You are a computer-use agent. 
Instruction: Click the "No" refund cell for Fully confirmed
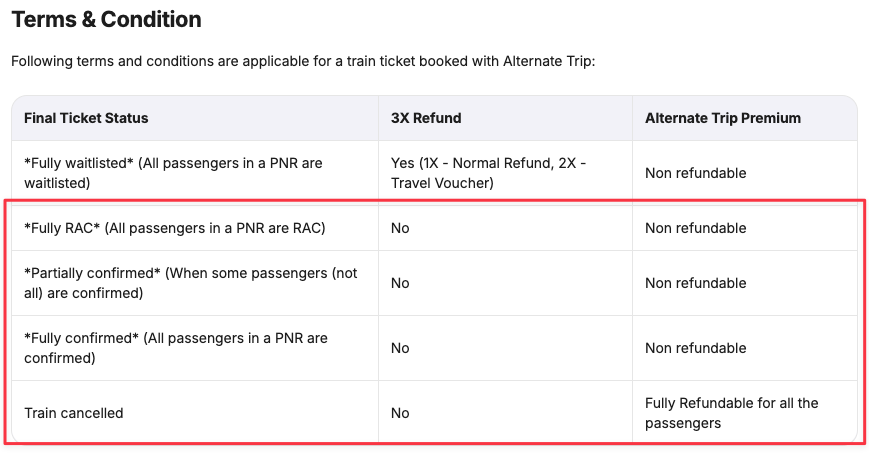(x=401, y=348)
